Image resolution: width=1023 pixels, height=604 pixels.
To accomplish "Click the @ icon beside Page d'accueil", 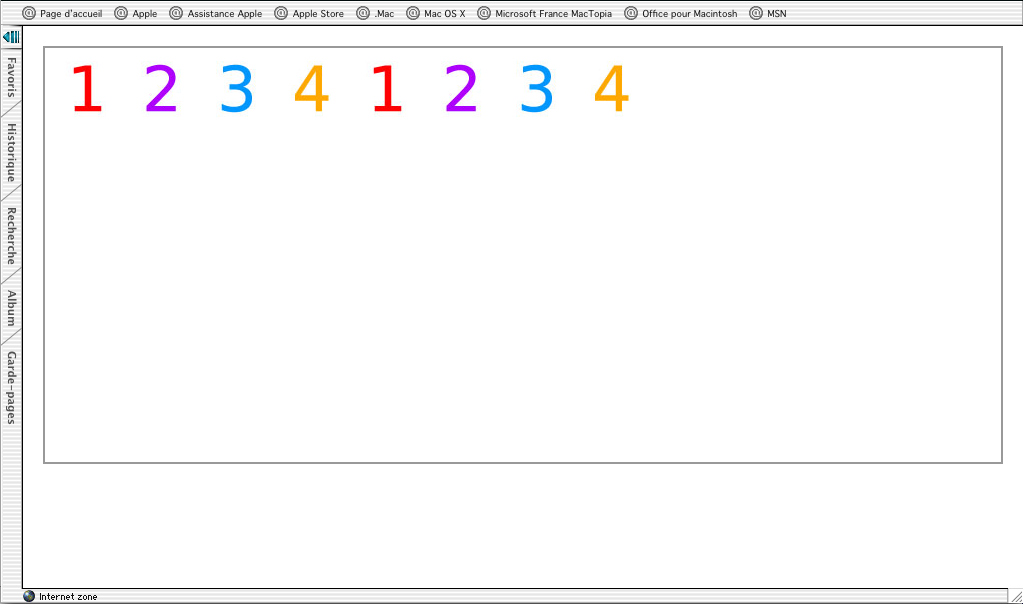I will [29, 14].
